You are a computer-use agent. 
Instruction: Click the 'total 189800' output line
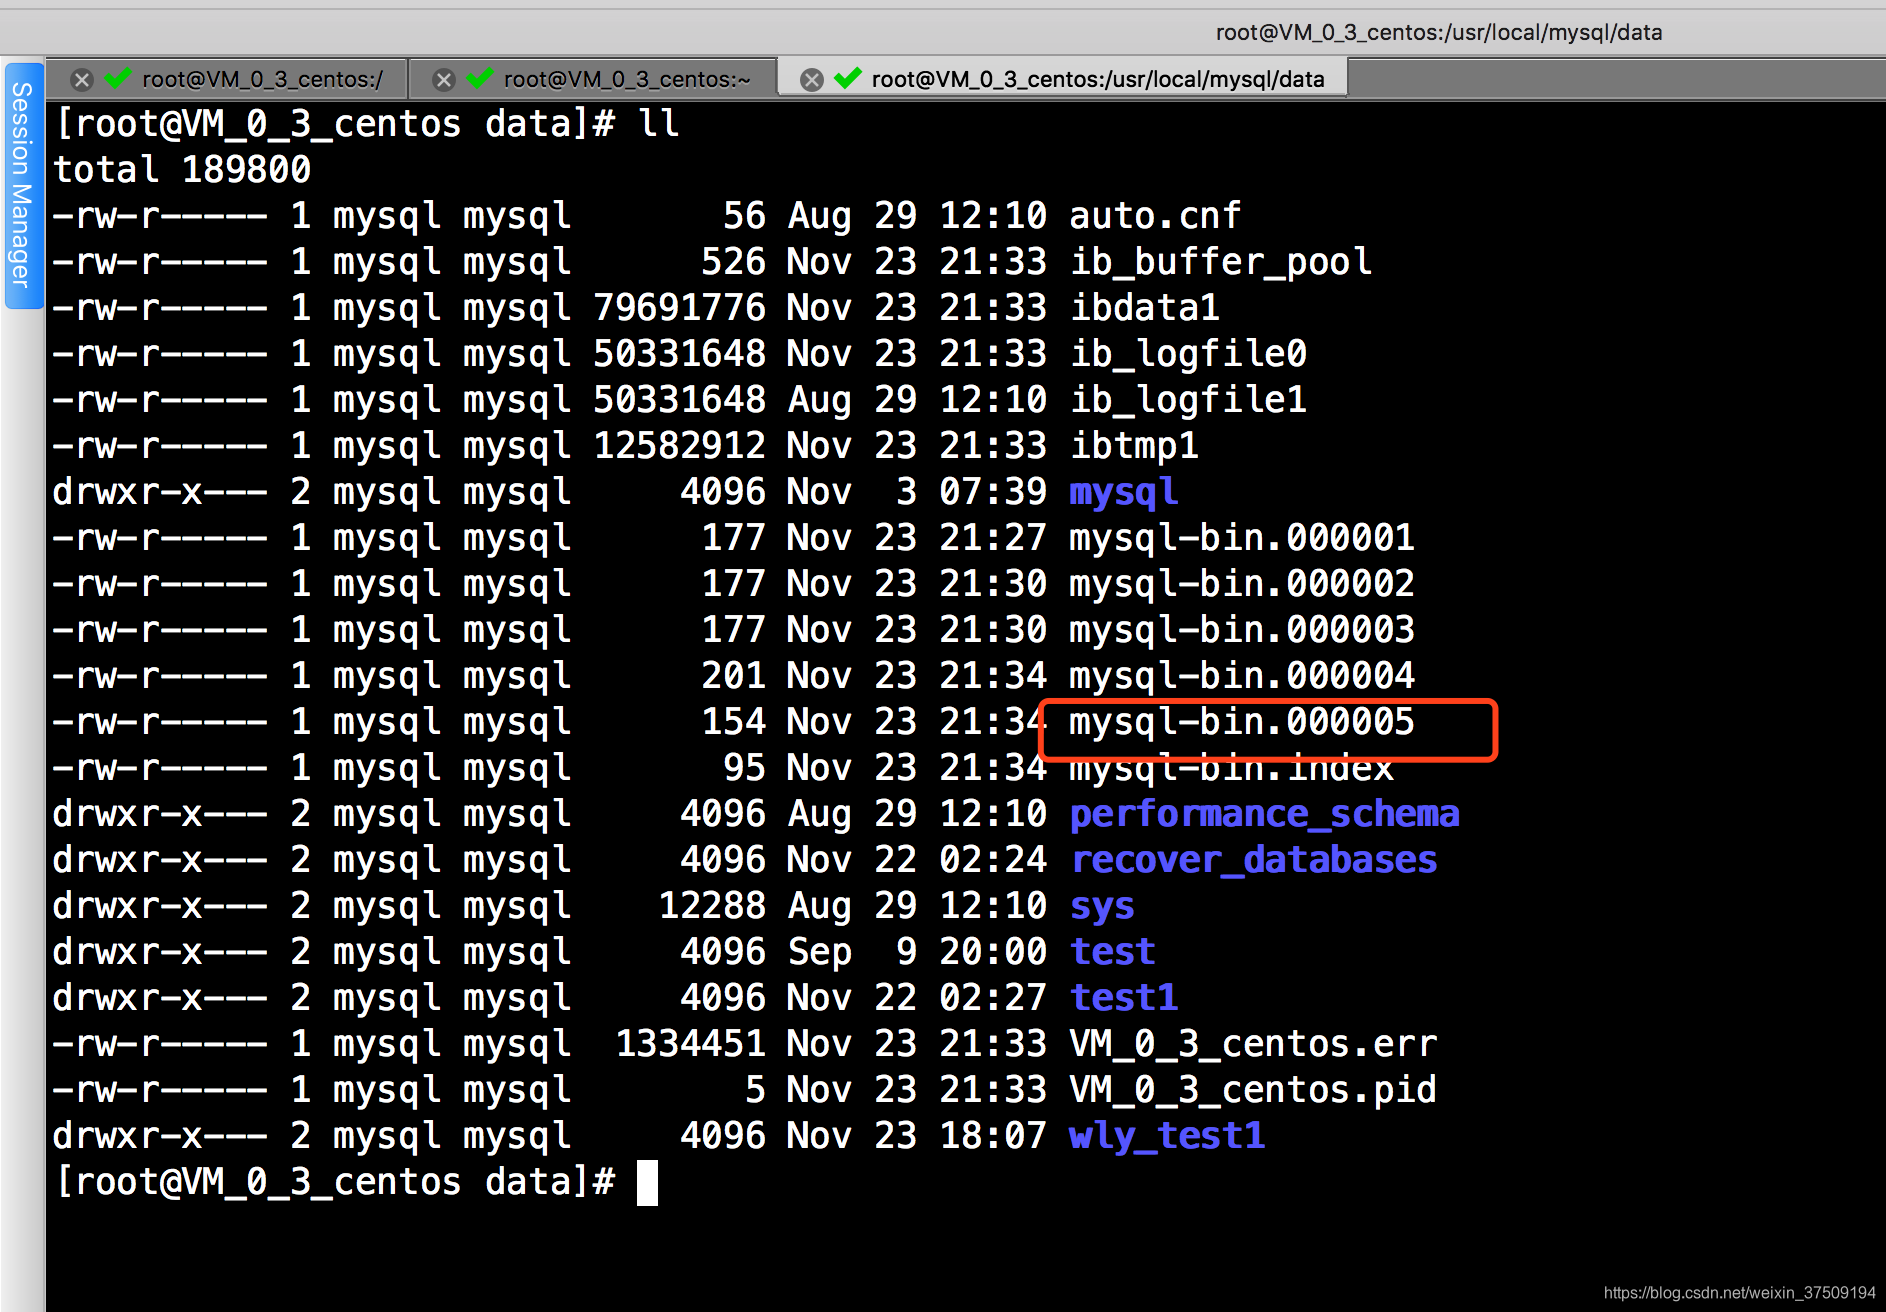coord(182,169)
